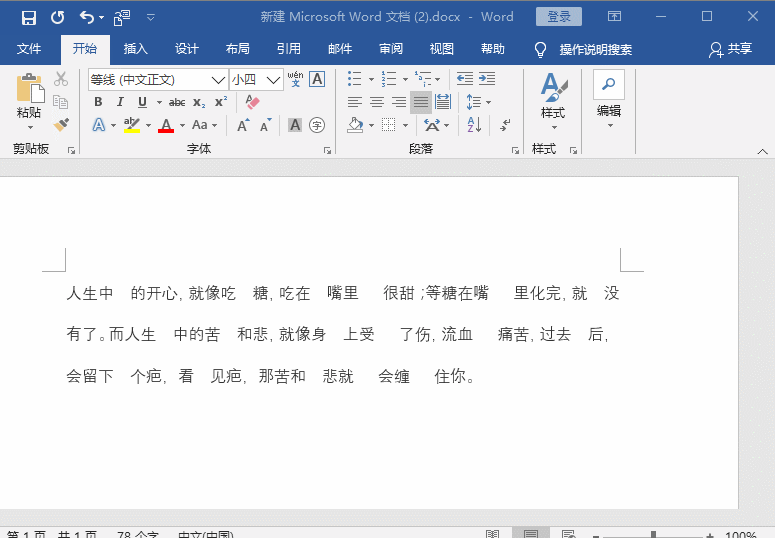Apply red font color
Image resolution: width=775 pixels, height=538 pixels.
click(166, 125)
